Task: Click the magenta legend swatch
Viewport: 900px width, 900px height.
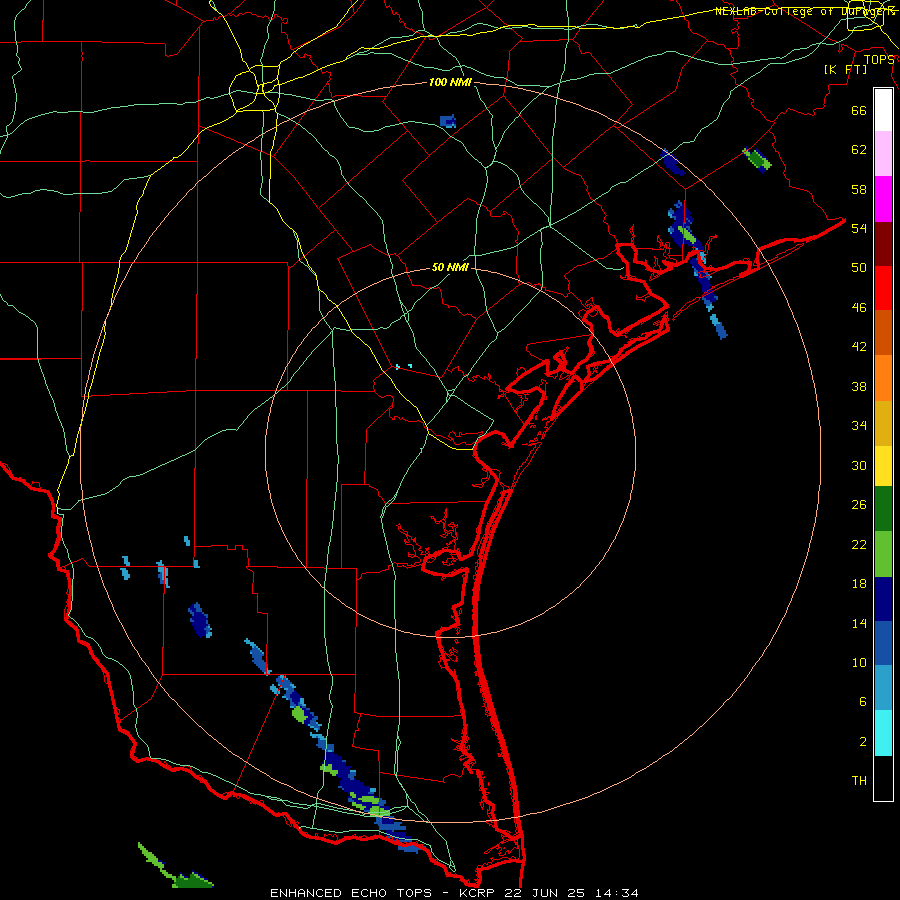Action: click(x=883, y=199)
